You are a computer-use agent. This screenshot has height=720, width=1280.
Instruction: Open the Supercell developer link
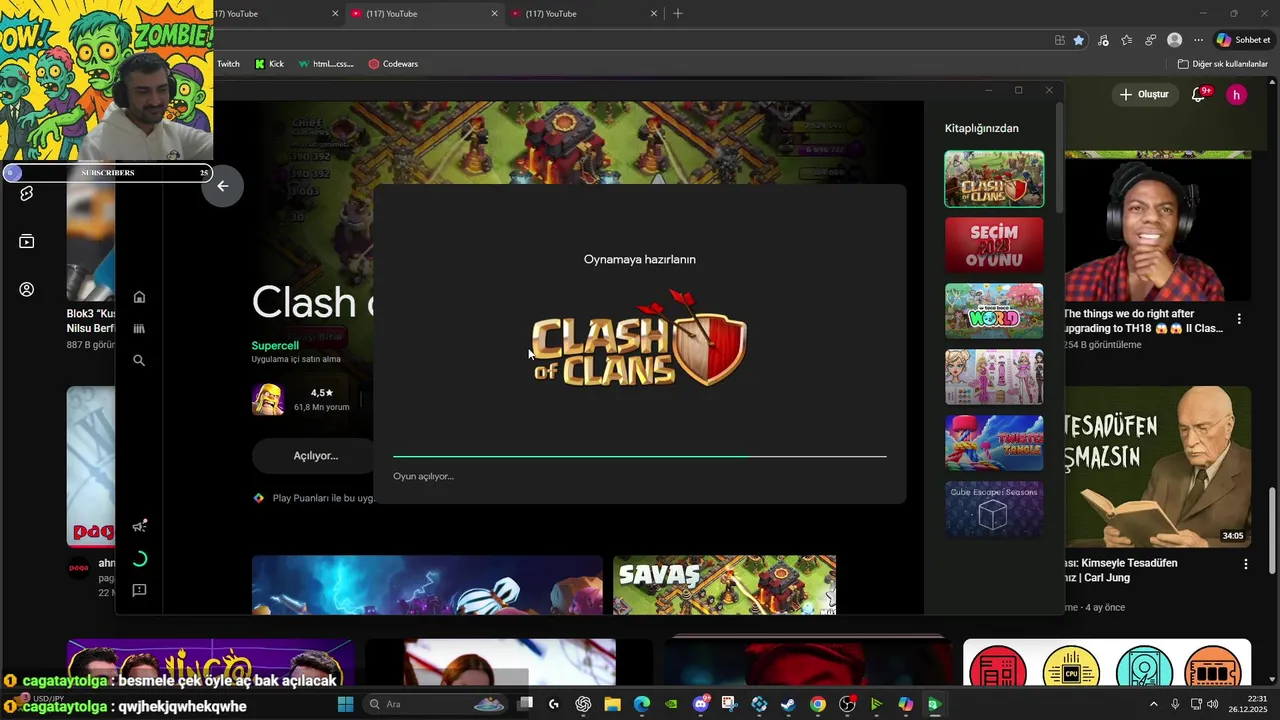tap(275, 345)
